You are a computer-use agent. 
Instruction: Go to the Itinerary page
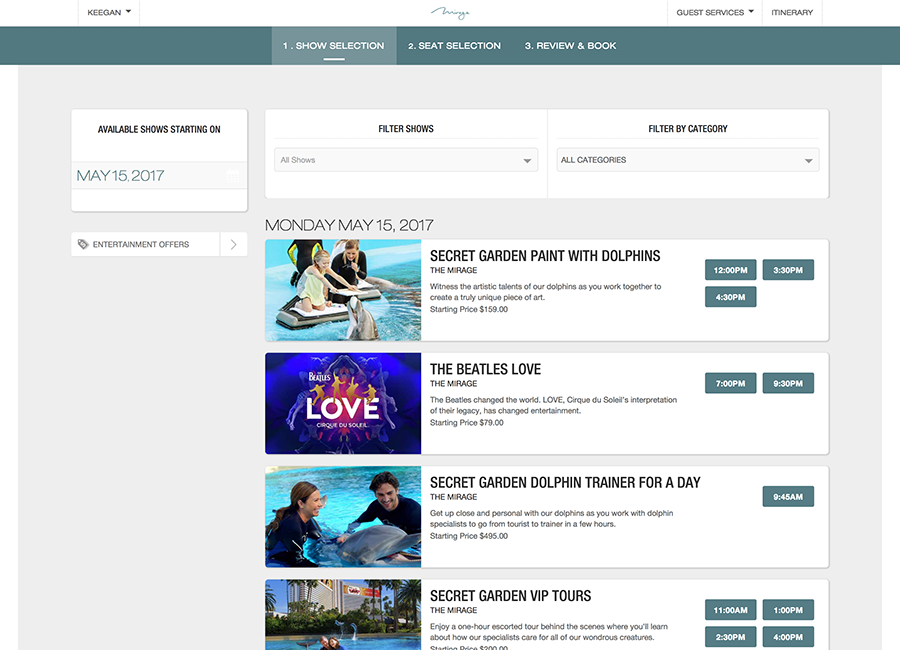[792, 12]
